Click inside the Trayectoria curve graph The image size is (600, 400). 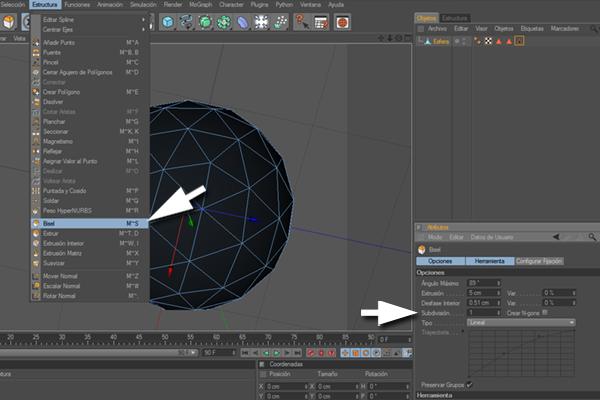point(522,354)
